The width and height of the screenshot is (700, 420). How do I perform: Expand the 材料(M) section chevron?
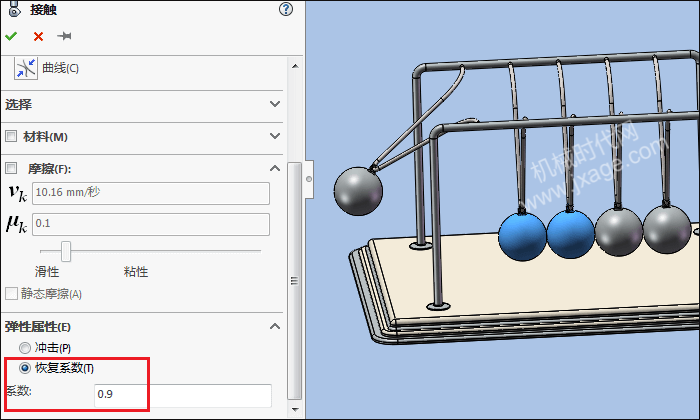(275, 136)
